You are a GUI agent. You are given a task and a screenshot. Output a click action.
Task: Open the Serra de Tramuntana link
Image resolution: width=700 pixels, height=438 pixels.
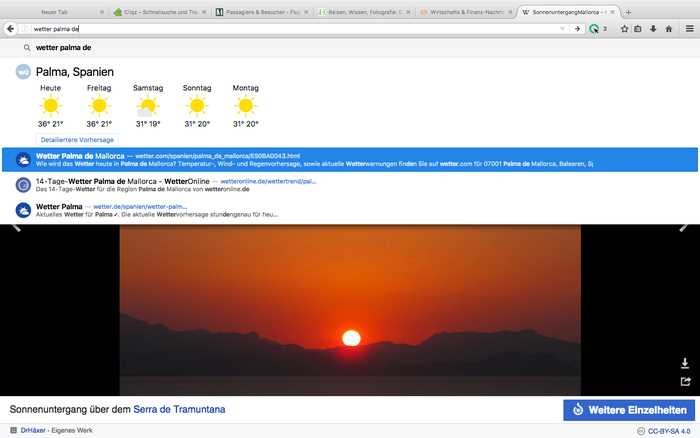pos(179,409)
